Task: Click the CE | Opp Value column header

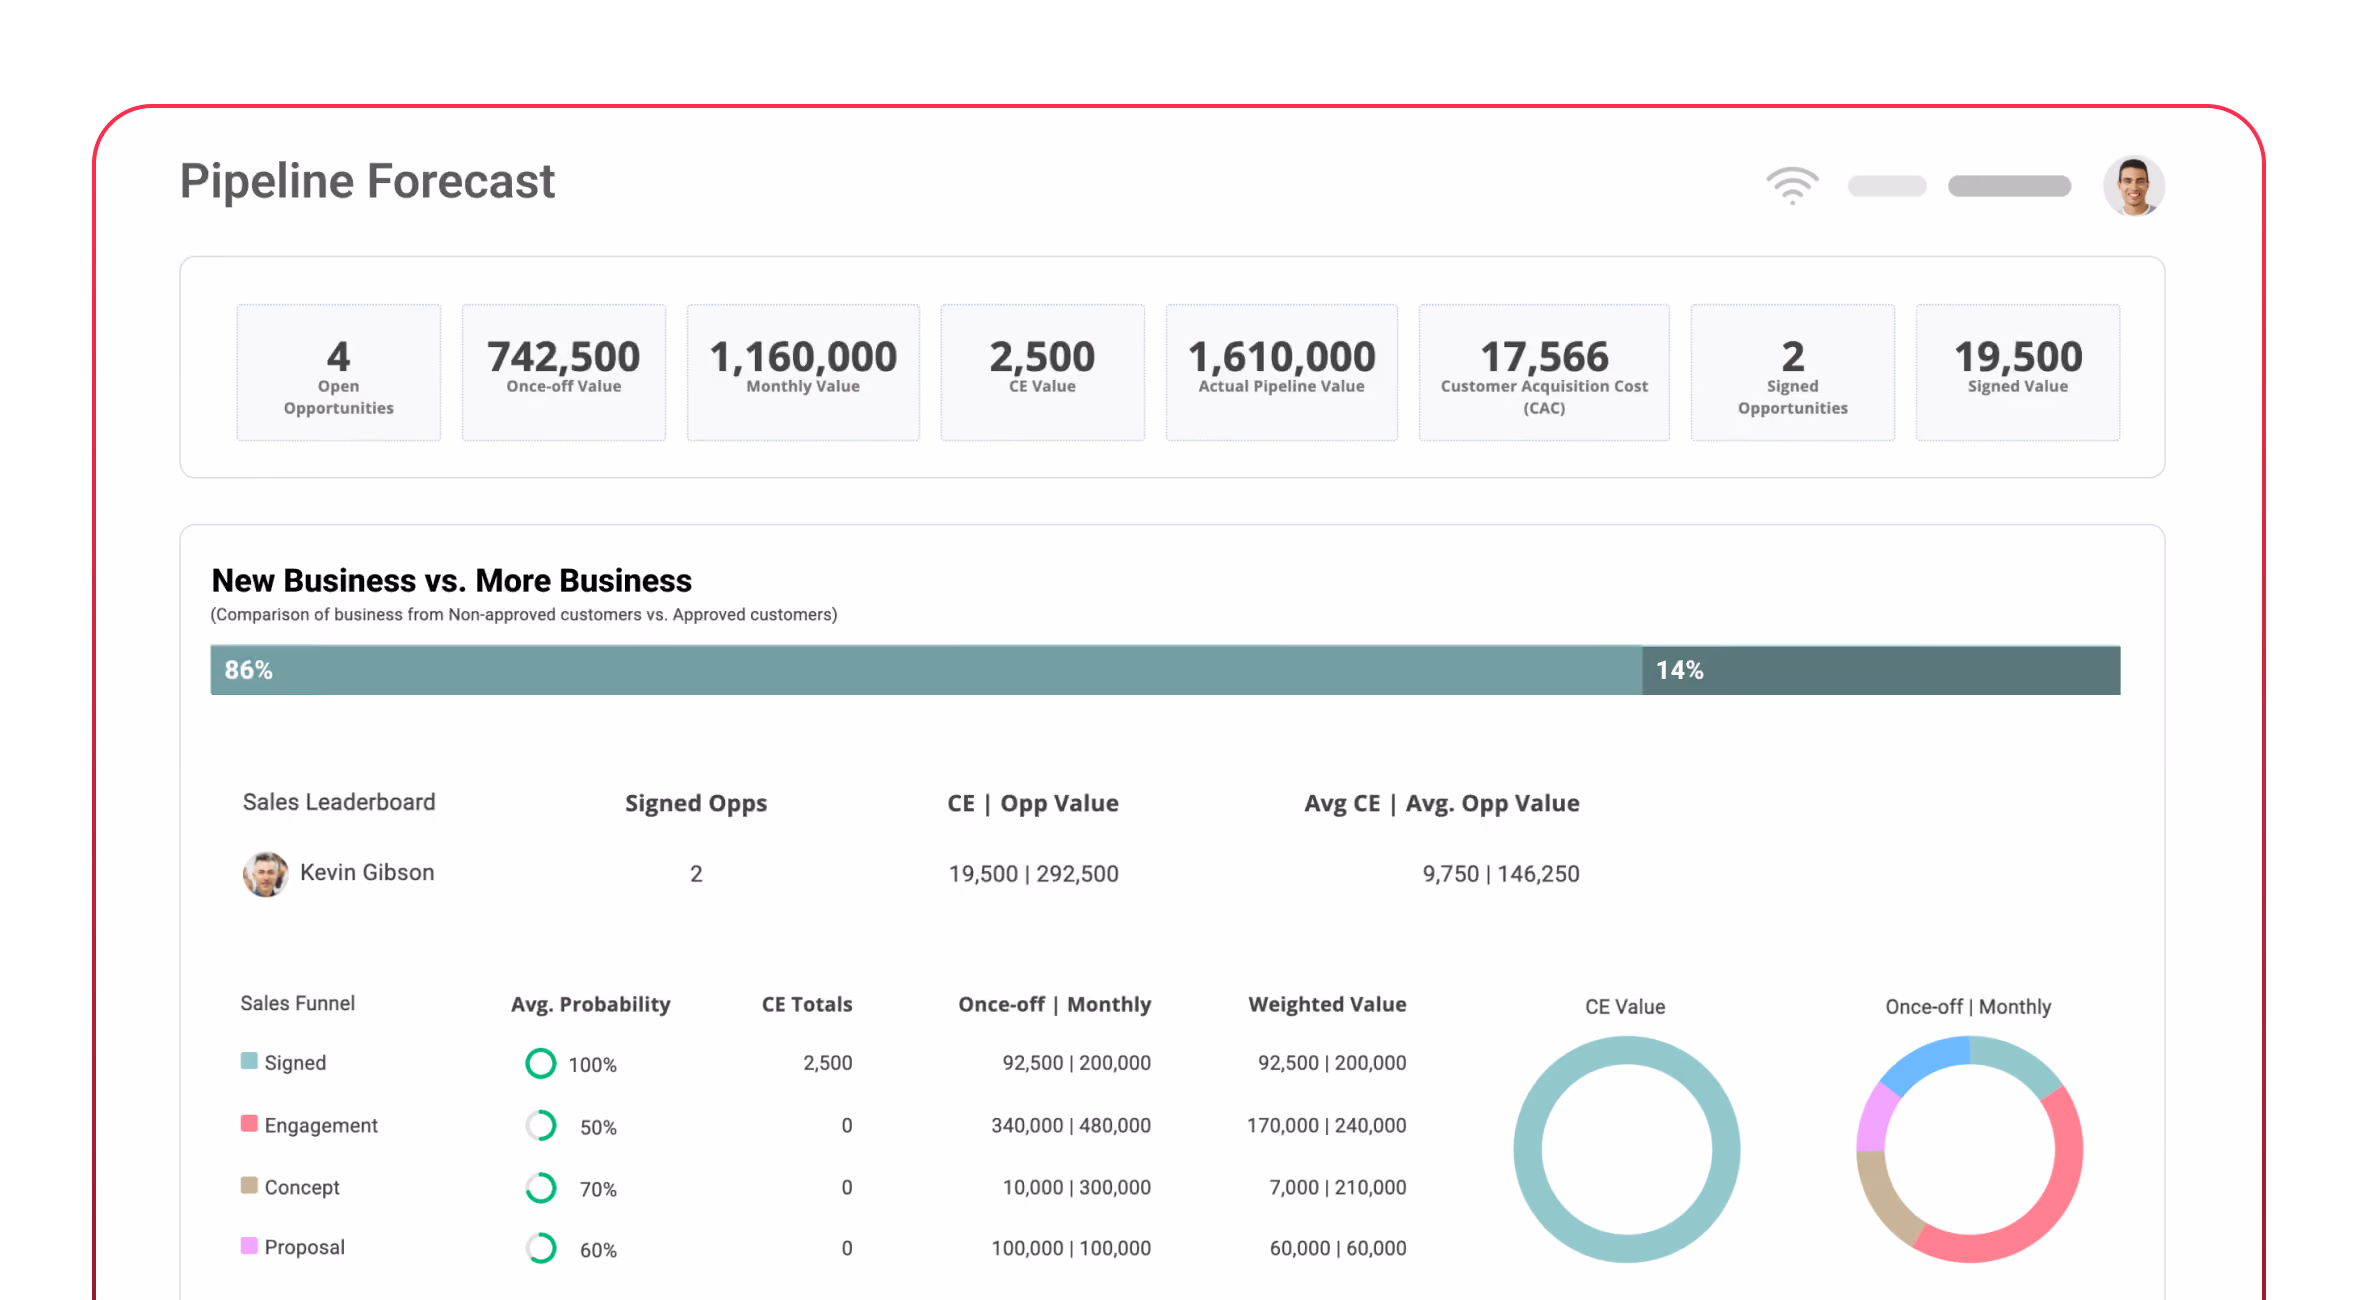Action: click(1033, 804)
